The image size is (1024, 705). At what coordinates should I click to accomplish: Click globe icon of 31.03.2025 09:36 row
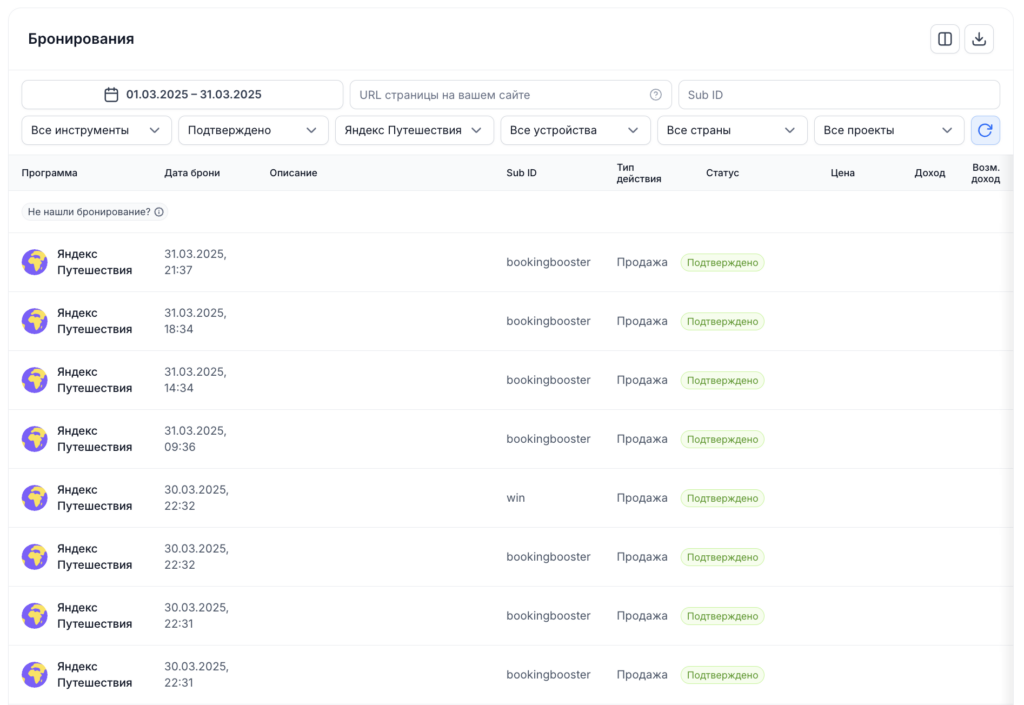click(35, 439)
